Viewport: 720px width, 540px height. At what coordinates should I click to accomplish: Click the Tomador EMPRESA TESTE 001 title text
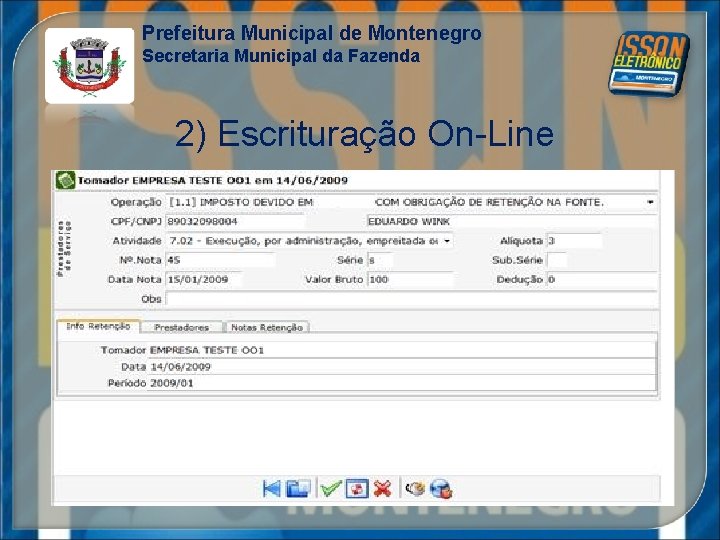click(x=213, y=180)
